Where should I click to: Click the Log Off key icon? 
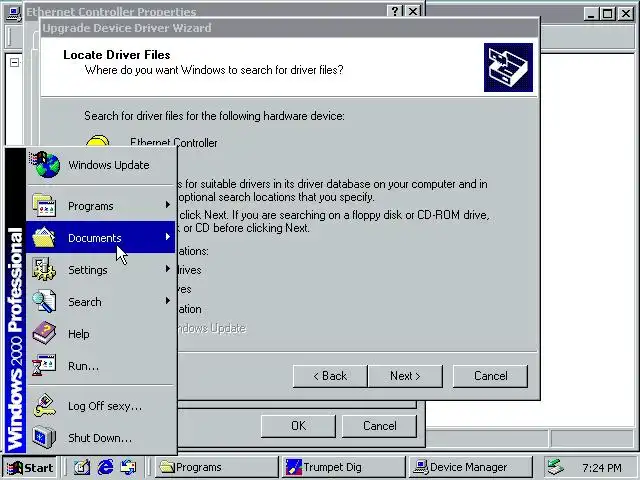[44, 405]
